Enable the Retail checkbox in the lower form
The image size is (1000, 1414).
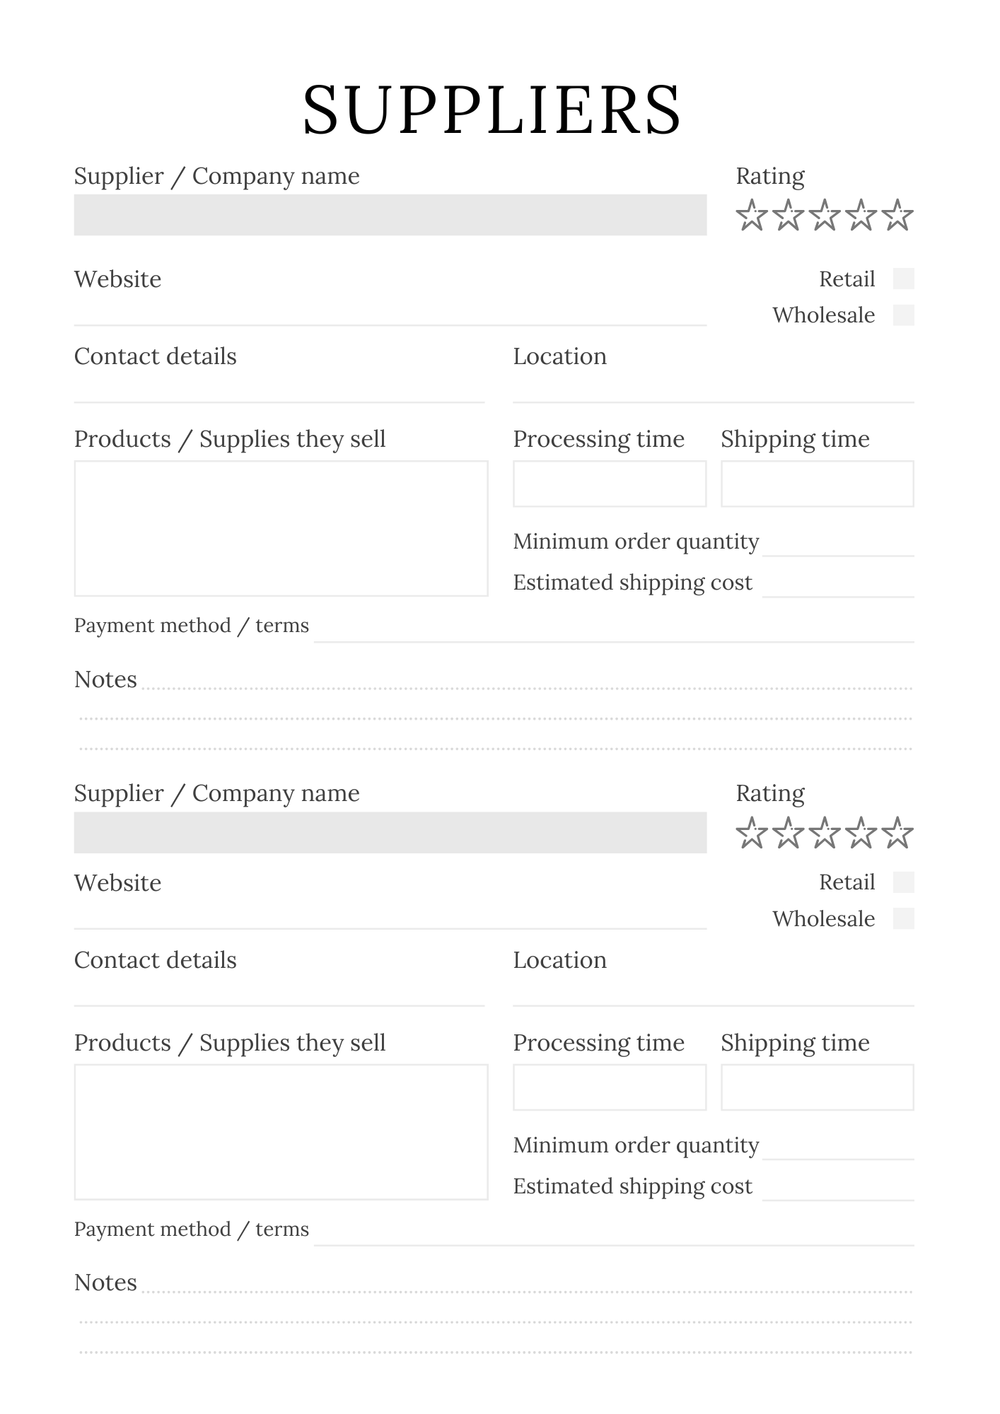tap(903, 882)
